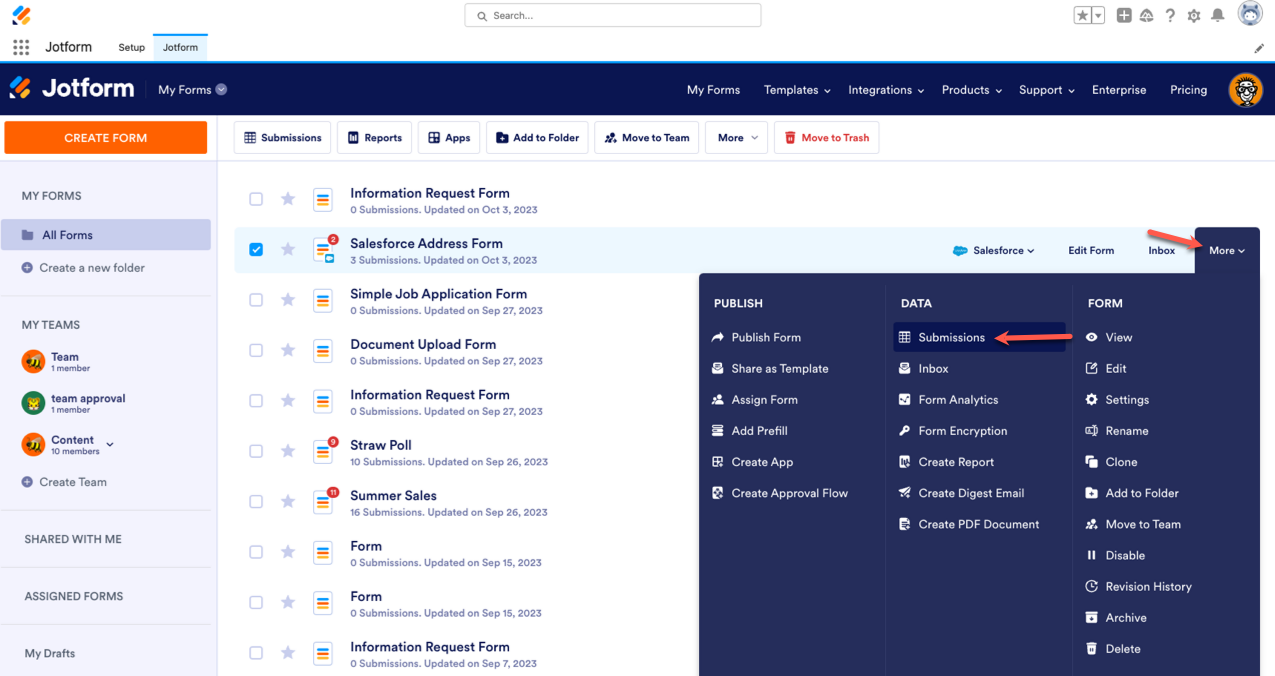The width and height of the screenshot is (1275, 676).
Task: Click the Salesforce user avatar at top
Action: point(1250,14)
